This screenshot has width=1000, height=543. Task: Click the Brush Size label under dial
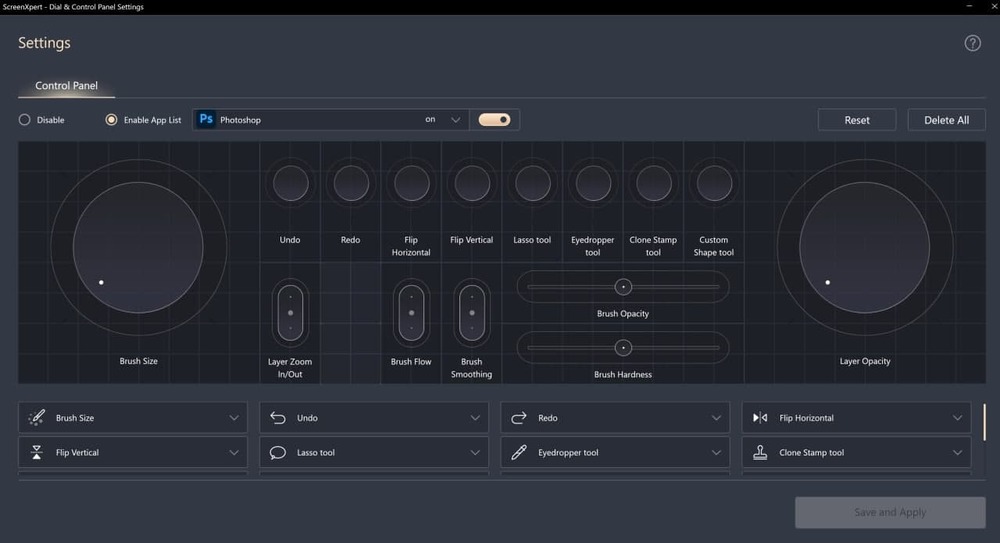pos(138,361)
